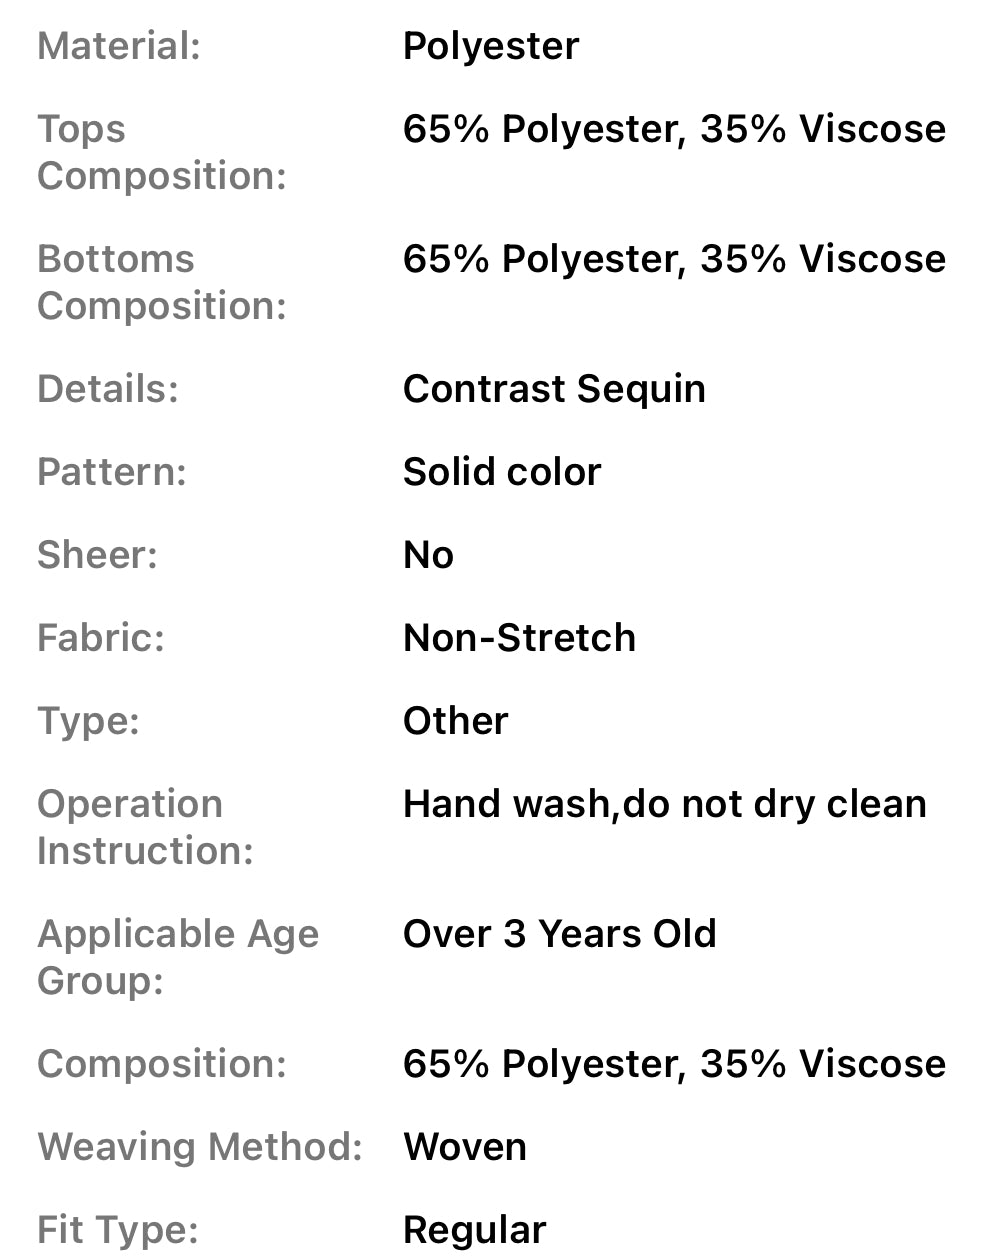Click the Bottoms Composition label

161,282
